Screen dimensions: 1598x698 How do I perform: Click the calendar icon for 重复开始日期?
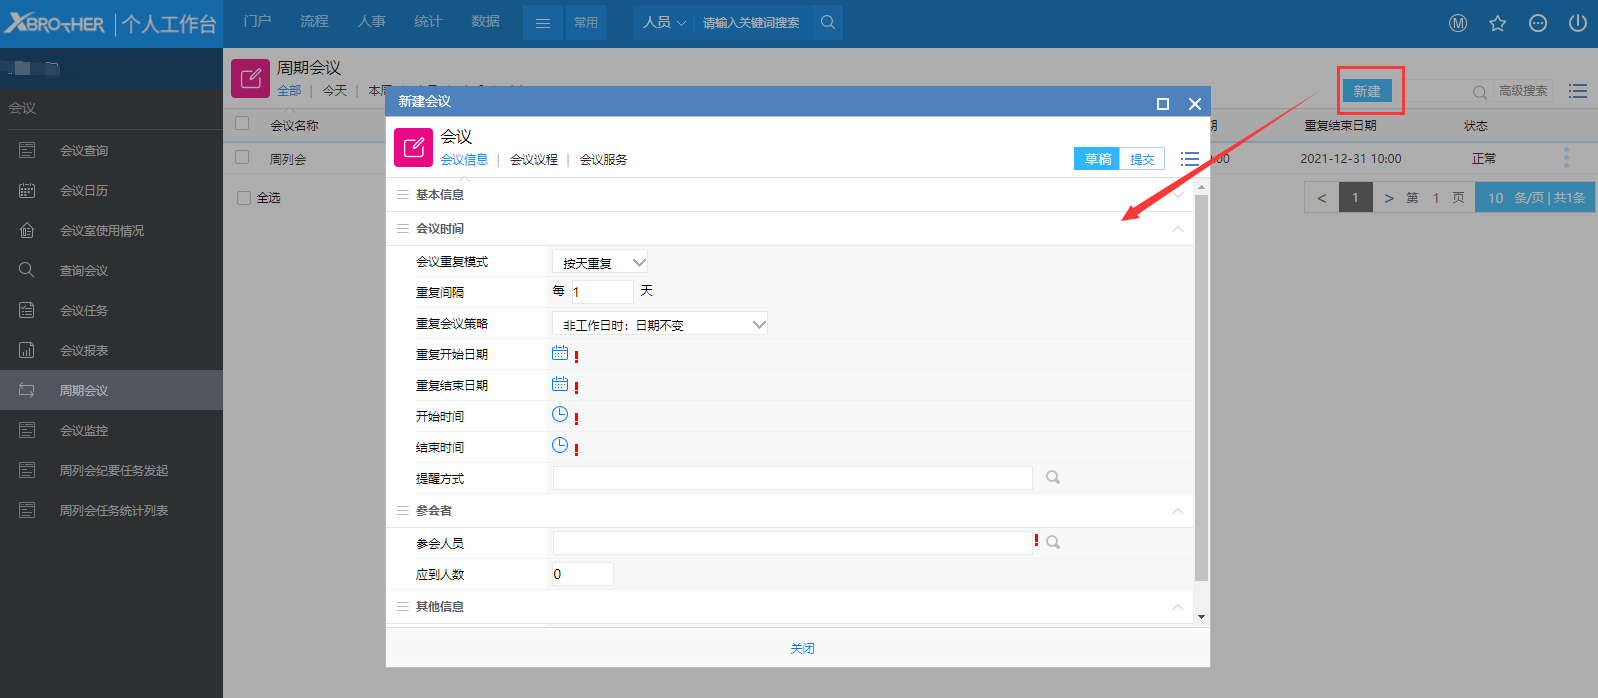[x=560, y=353]
